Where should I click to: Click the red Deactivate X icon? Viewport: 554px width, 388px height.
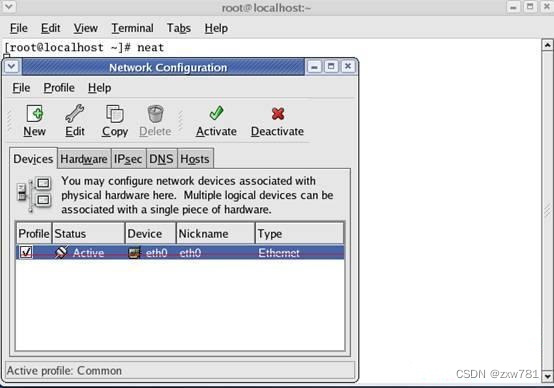coord(278,114)
